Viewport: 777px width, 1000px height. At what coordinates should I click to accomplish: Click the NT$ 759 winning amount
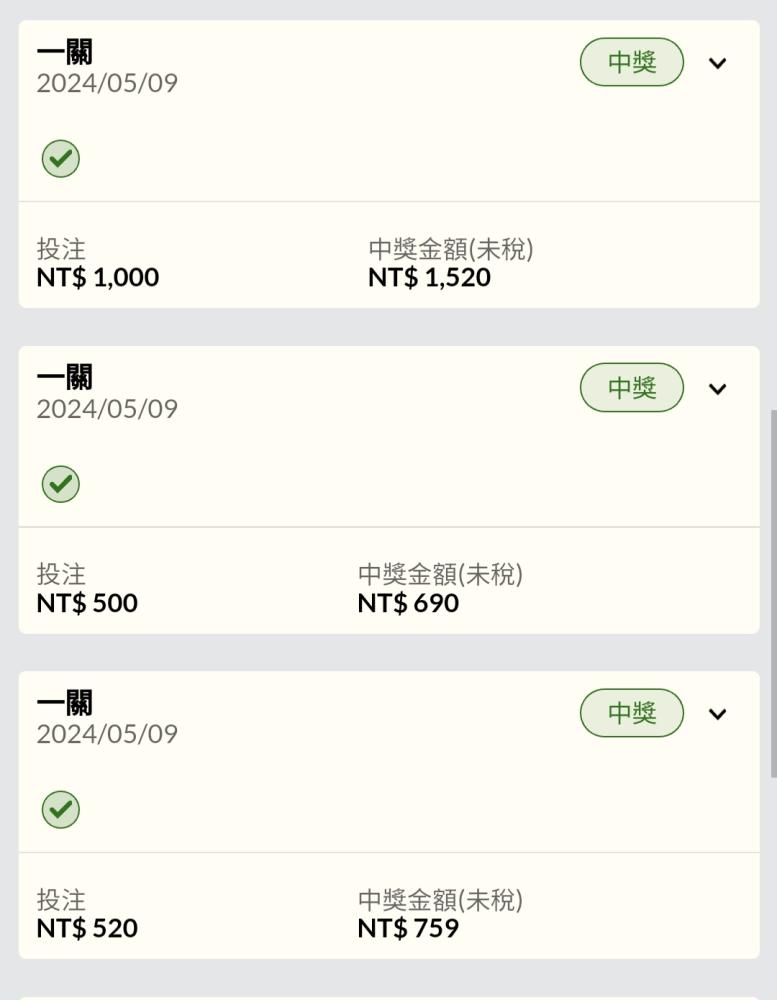tap(408, 928)
